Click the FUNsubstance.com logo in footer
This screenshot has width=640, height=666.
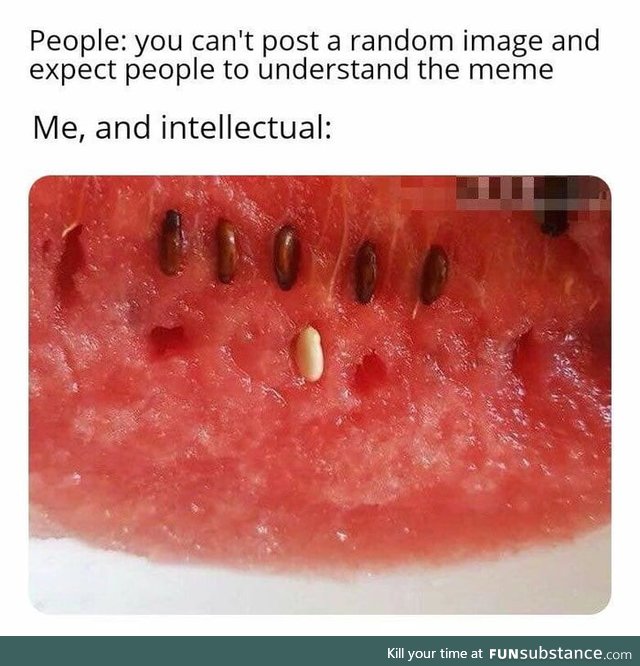coord(561,653)
